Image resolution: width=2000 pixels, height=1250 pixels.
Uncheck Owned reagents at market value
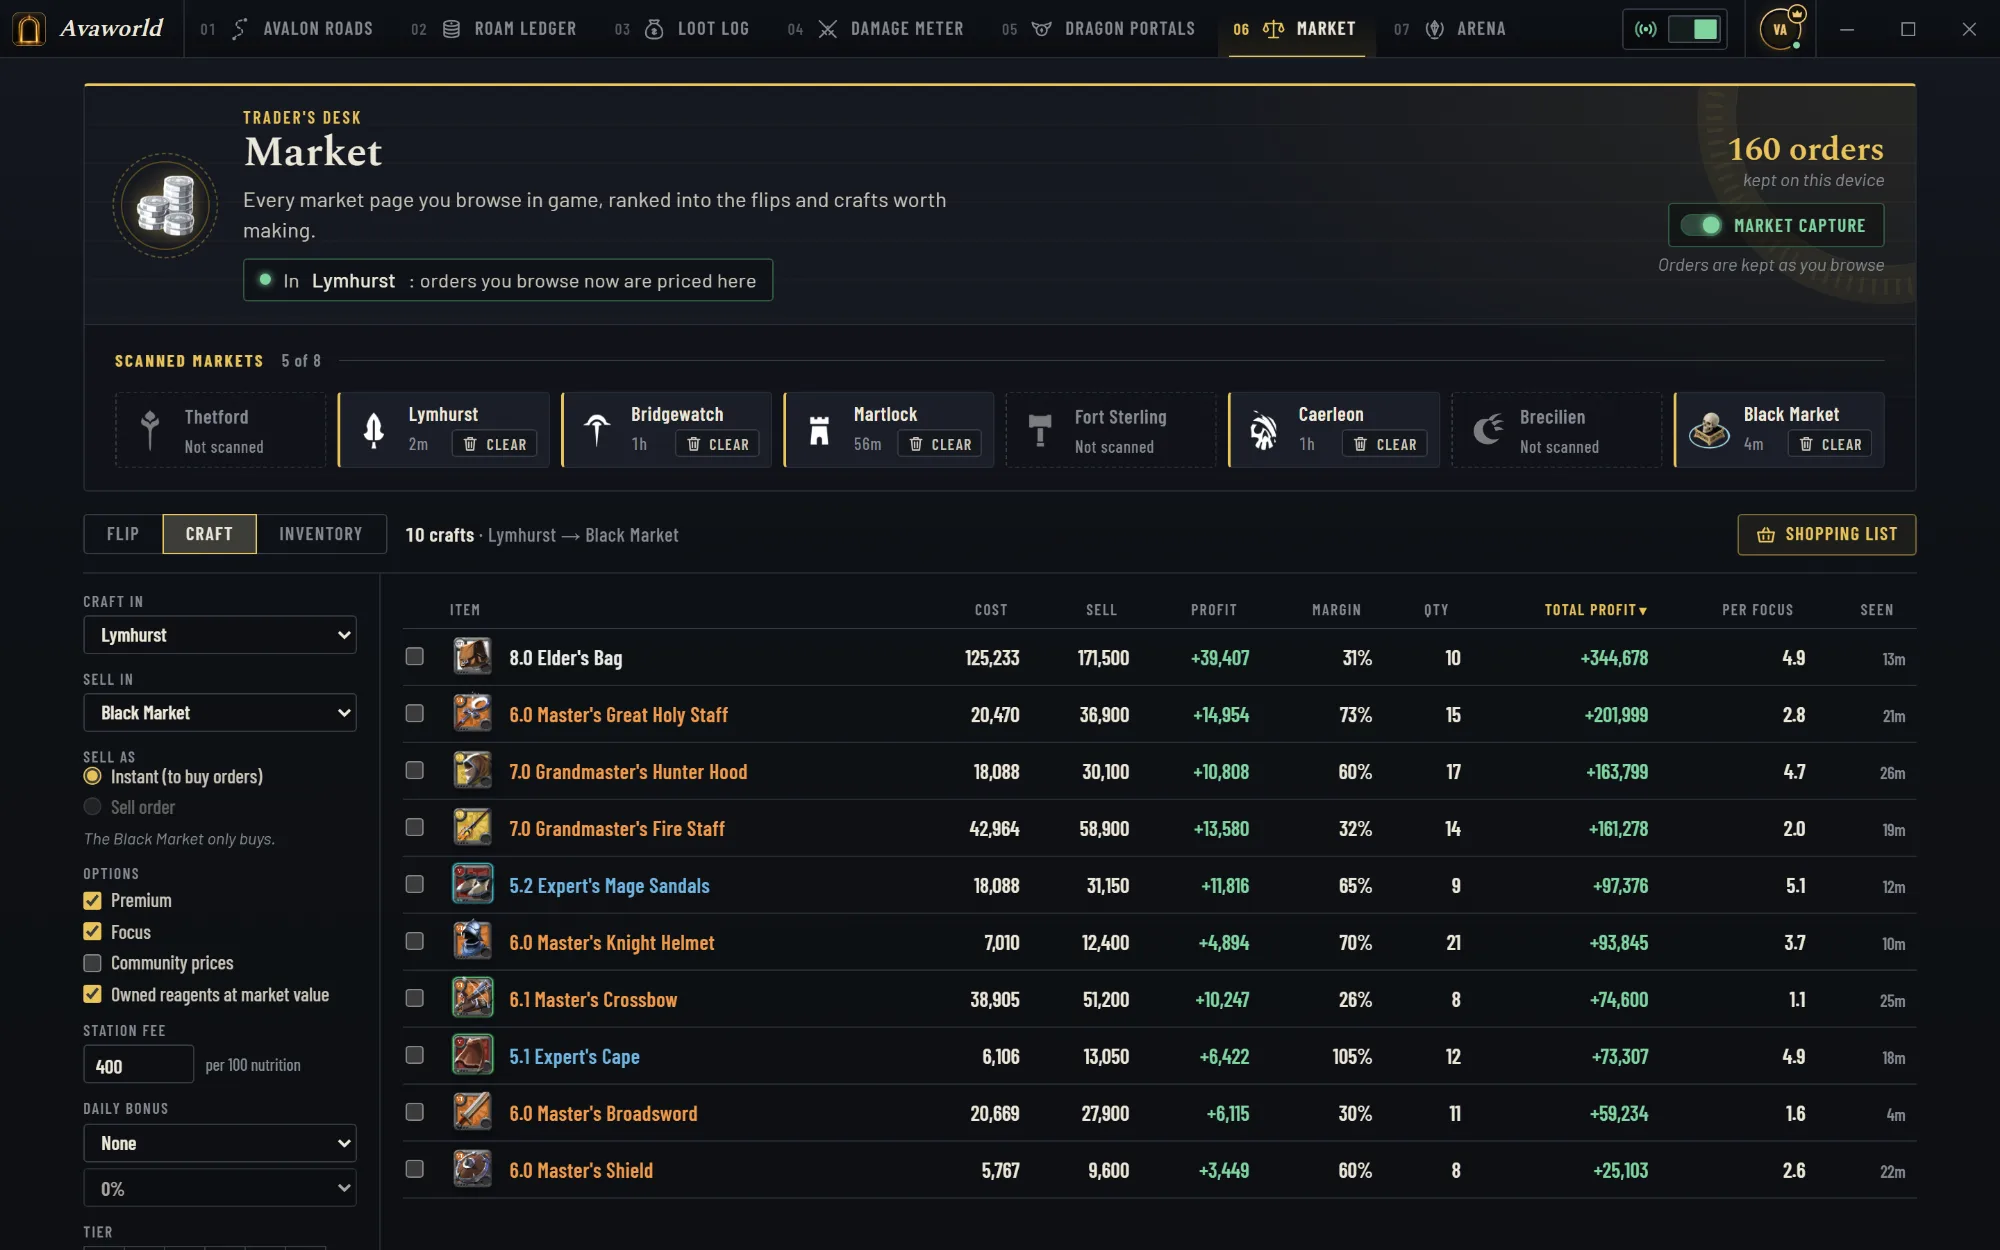tap(93, 994)
